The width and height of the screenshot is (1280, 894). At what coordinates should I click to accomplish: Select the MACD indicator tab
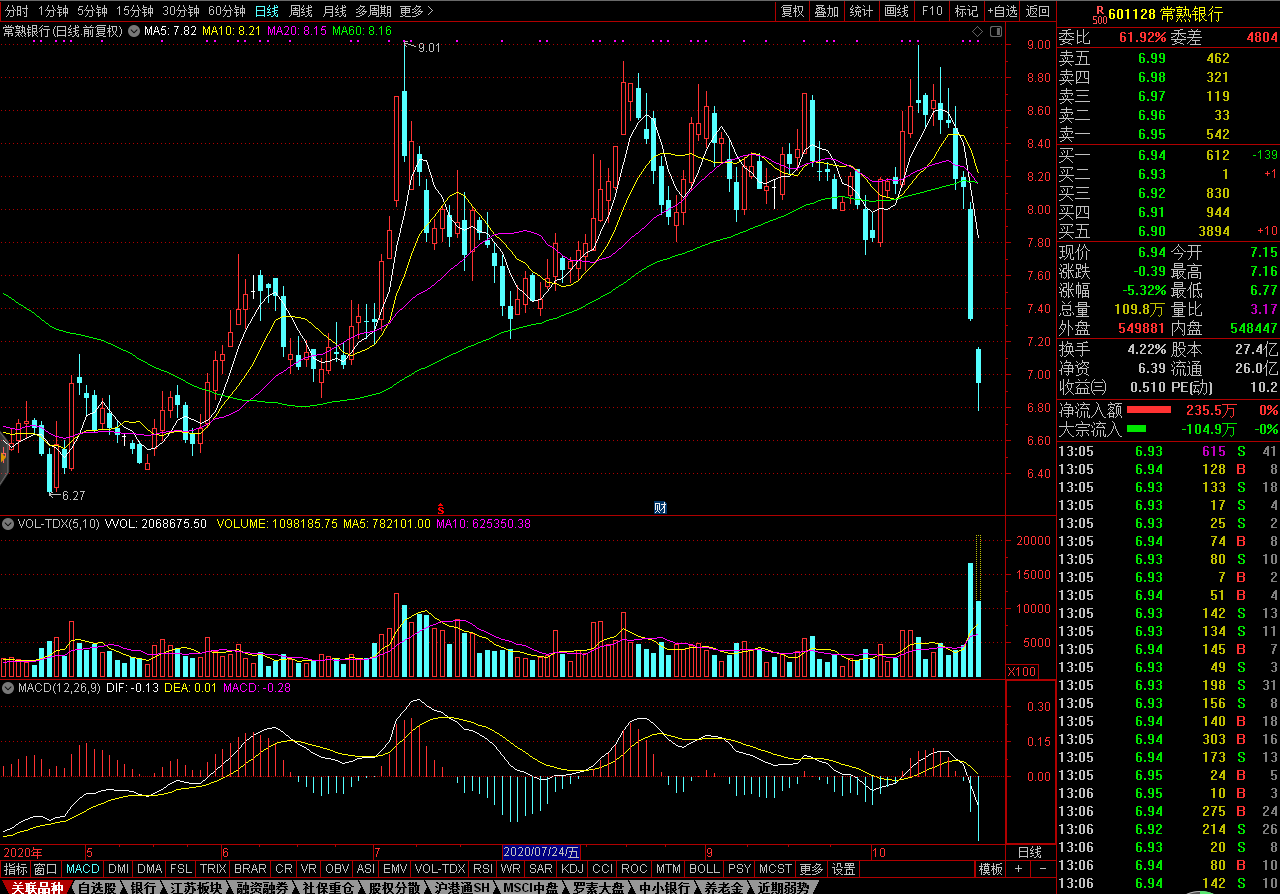[x=83, y=869]
